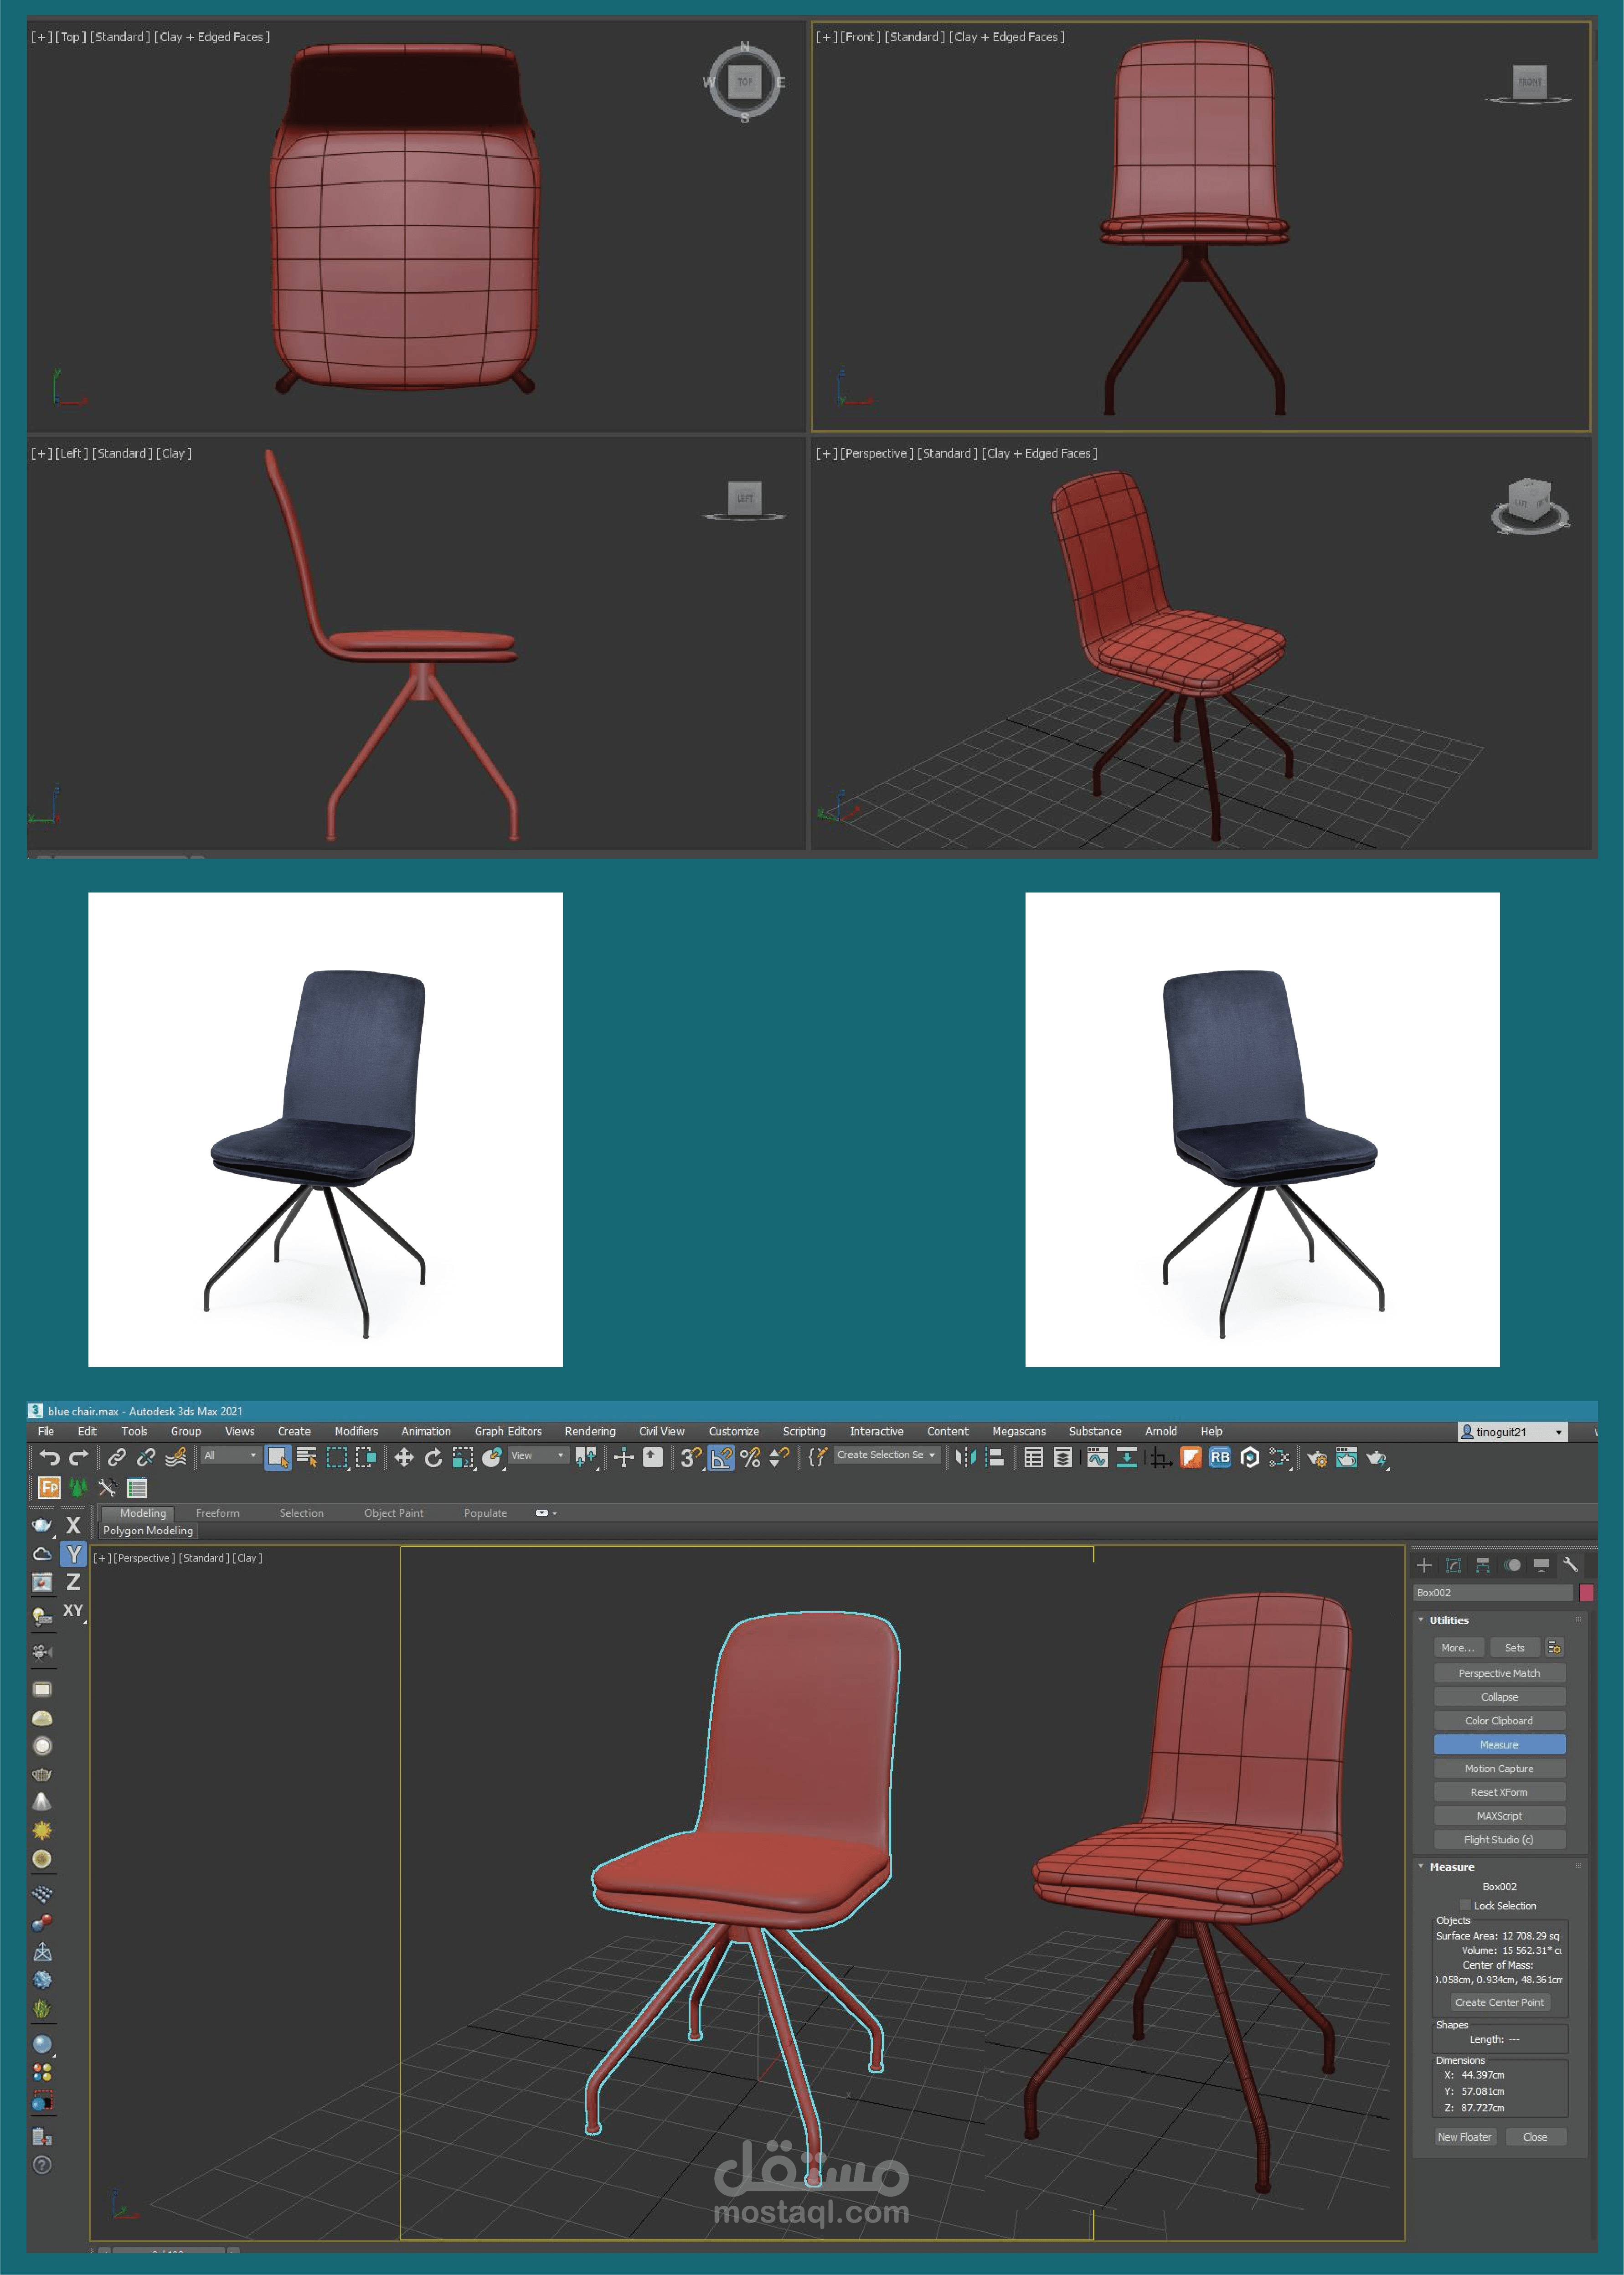This screenshot has width=1624, height=2275.
Task: Expand the Polygon Modeling ribbon panel
Action: tap(148, 1530)
